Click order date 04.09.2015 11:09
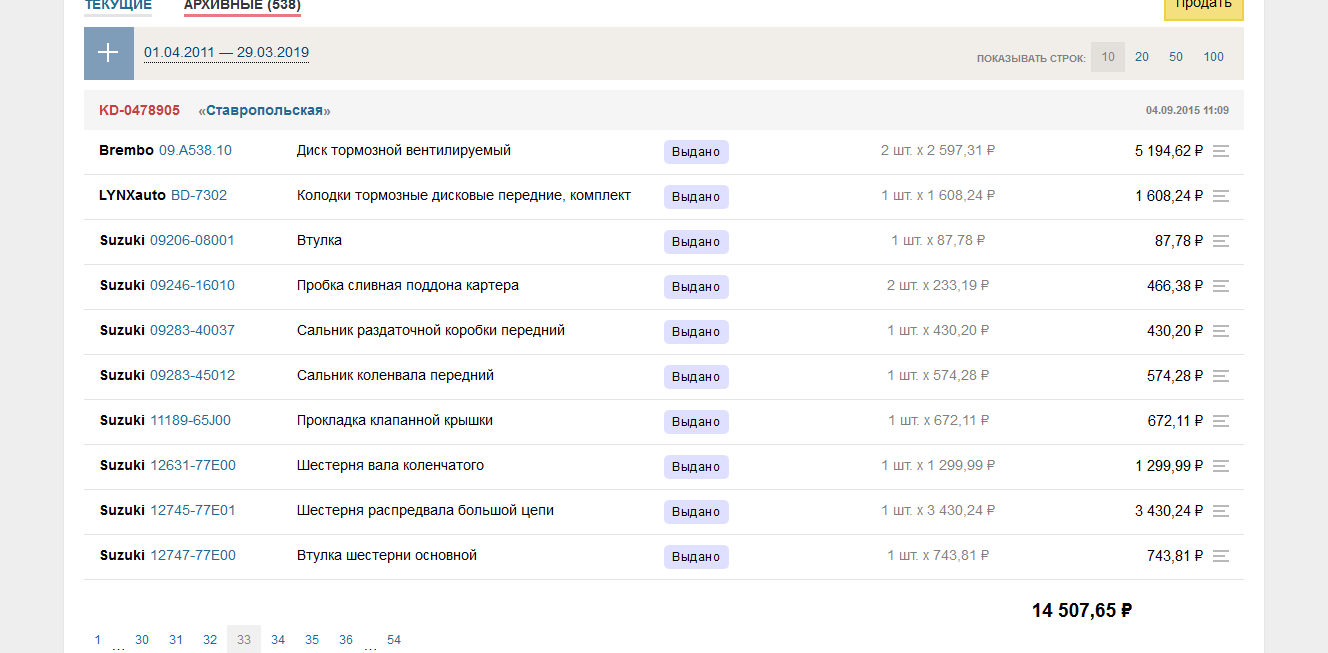Screen dimensions: 1328x653 coord(1187,110)
